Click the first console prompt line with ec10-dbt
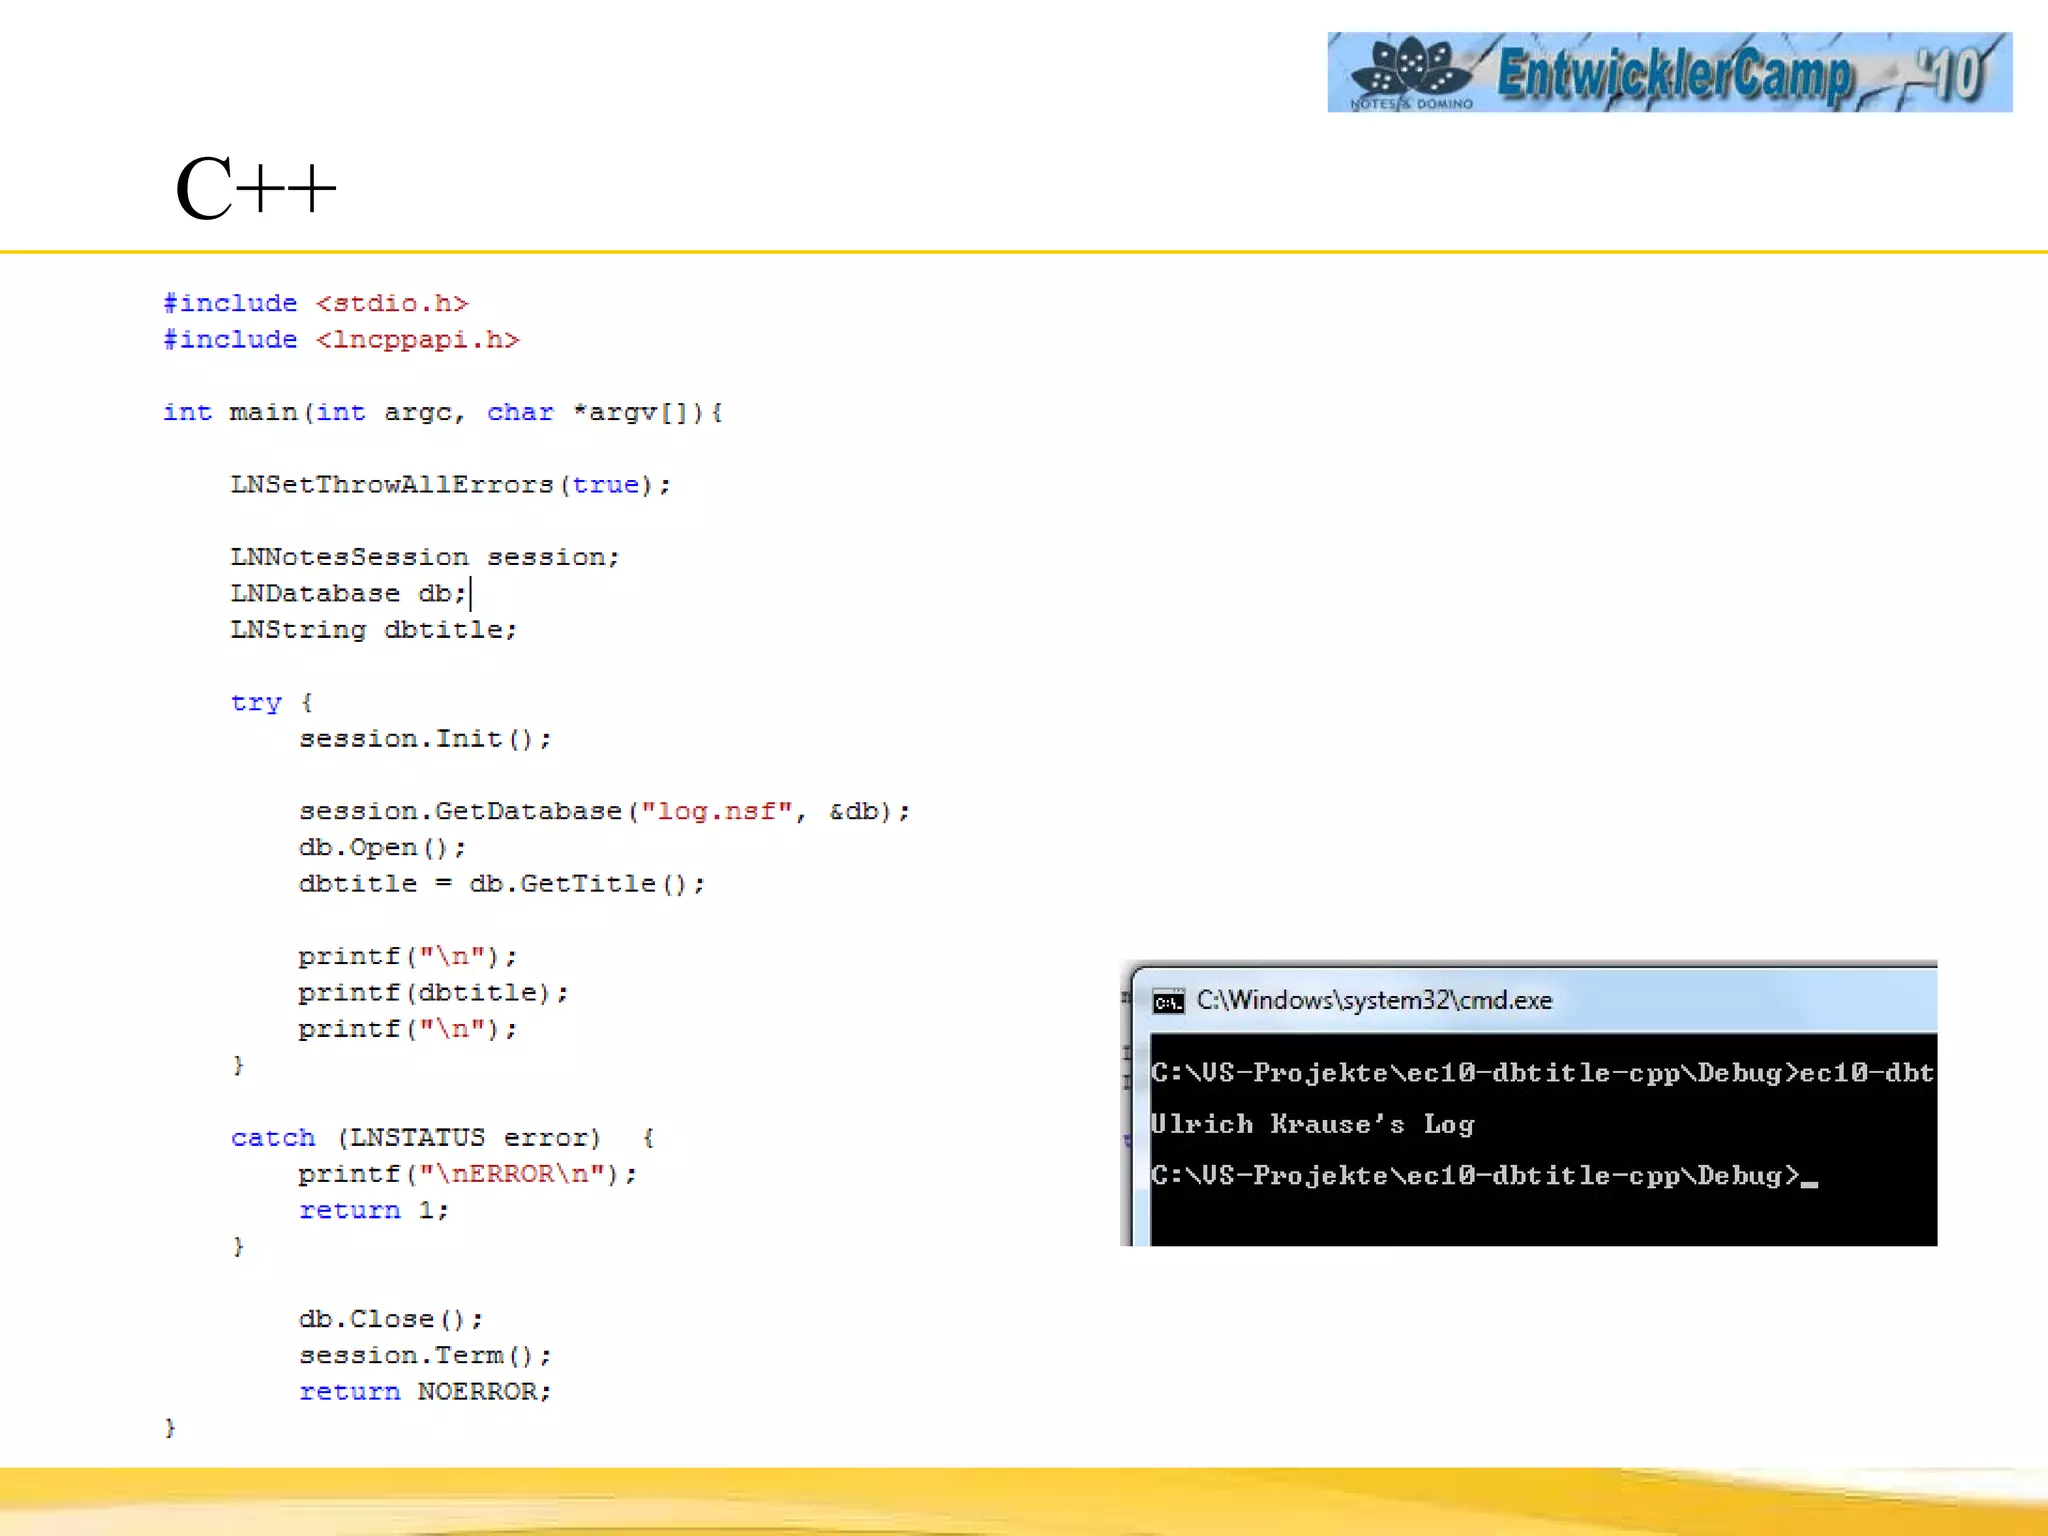The image size is (2048, 1536). click(x=1543, y=1073)
